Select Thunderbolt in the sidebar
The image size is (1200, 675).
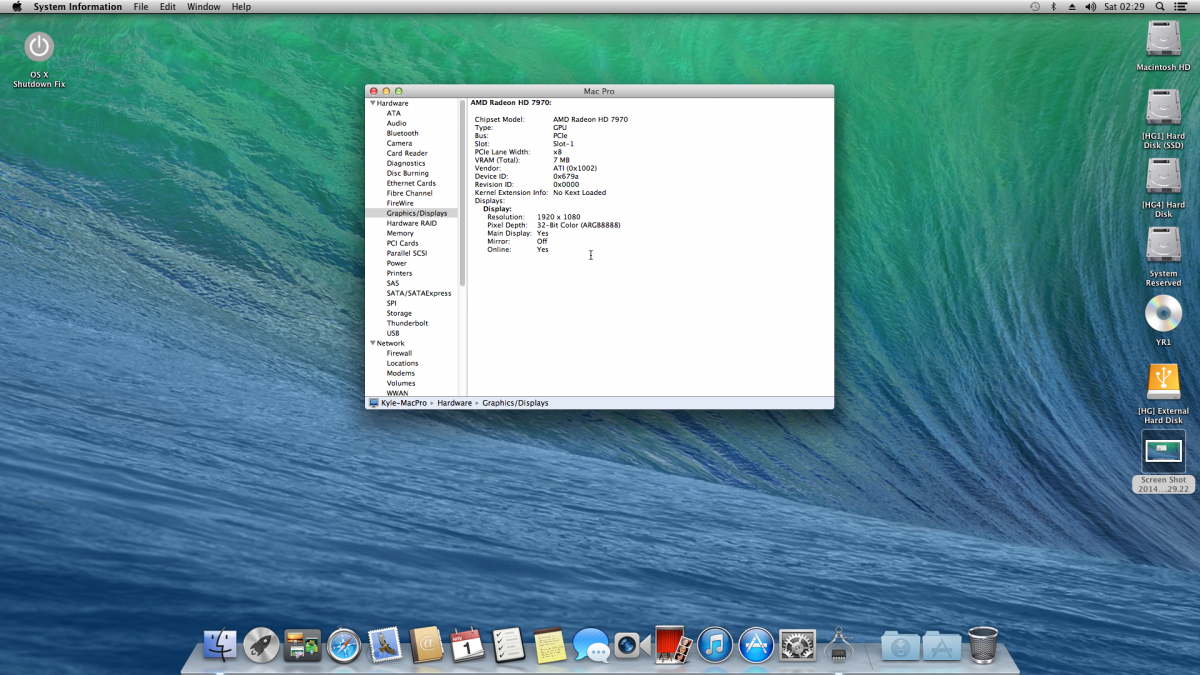407,323
